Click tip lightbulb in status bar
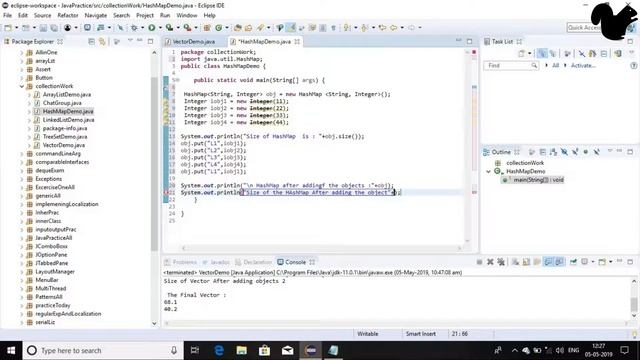The image size is (640, 360). point(635,334)
